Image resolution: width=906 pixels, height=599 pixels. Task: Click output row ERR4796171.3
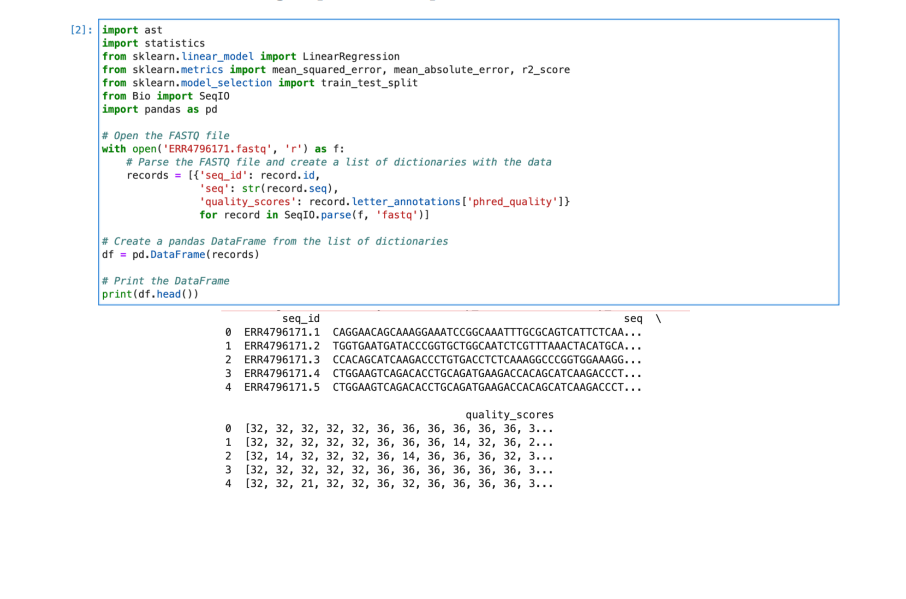pyautogui.click(x=281, y=359)
